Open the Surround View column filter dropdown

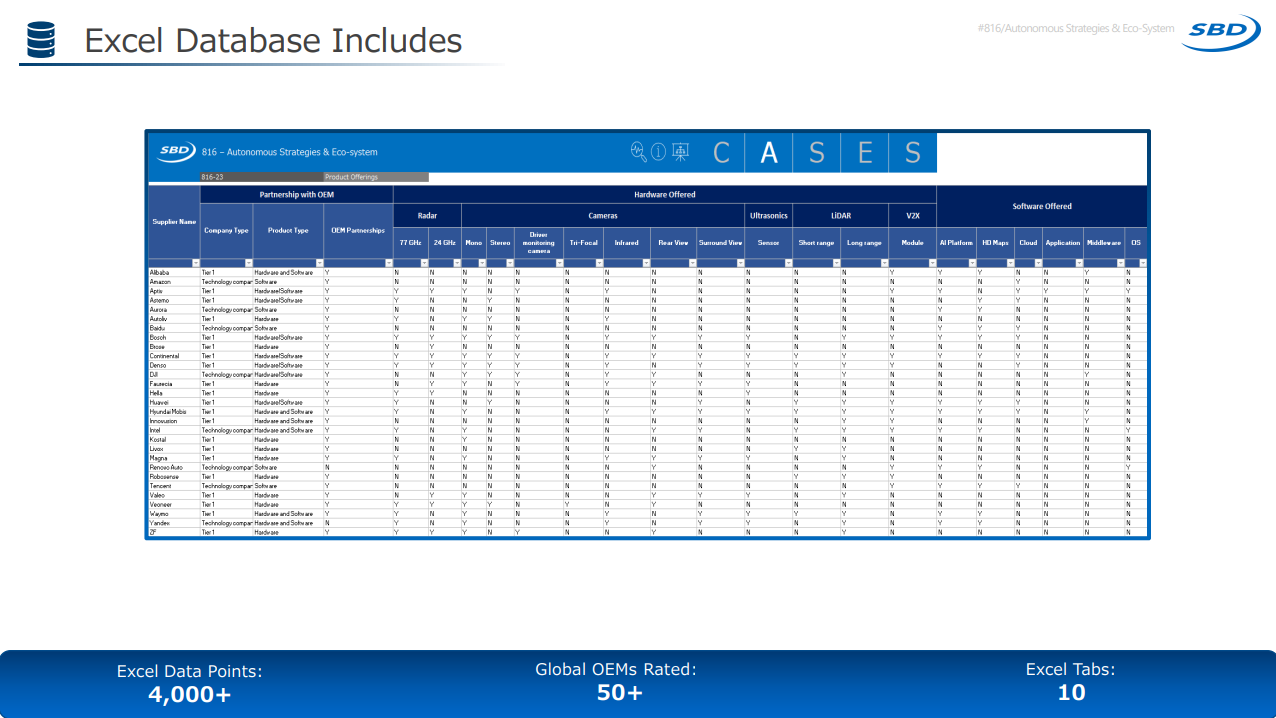click(x=740, y=263)
